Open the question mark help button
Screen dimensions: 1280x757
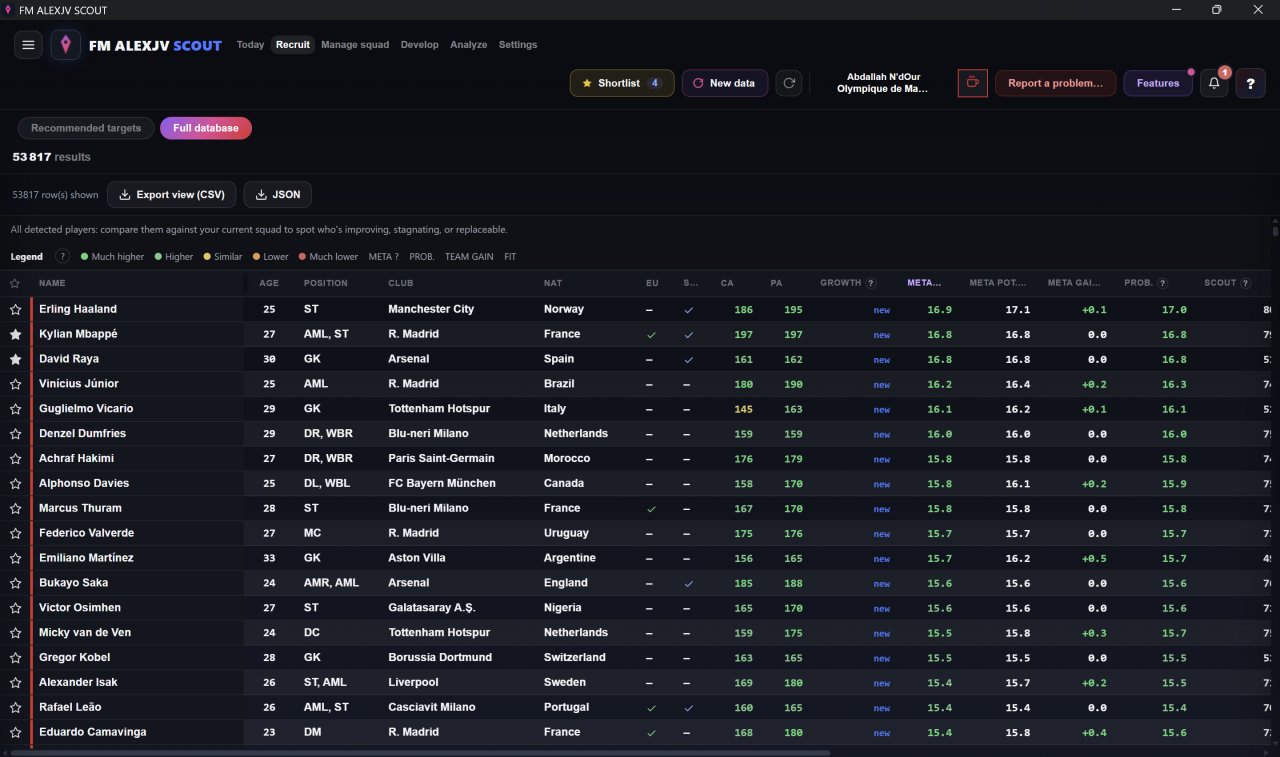pos(1250,83)
